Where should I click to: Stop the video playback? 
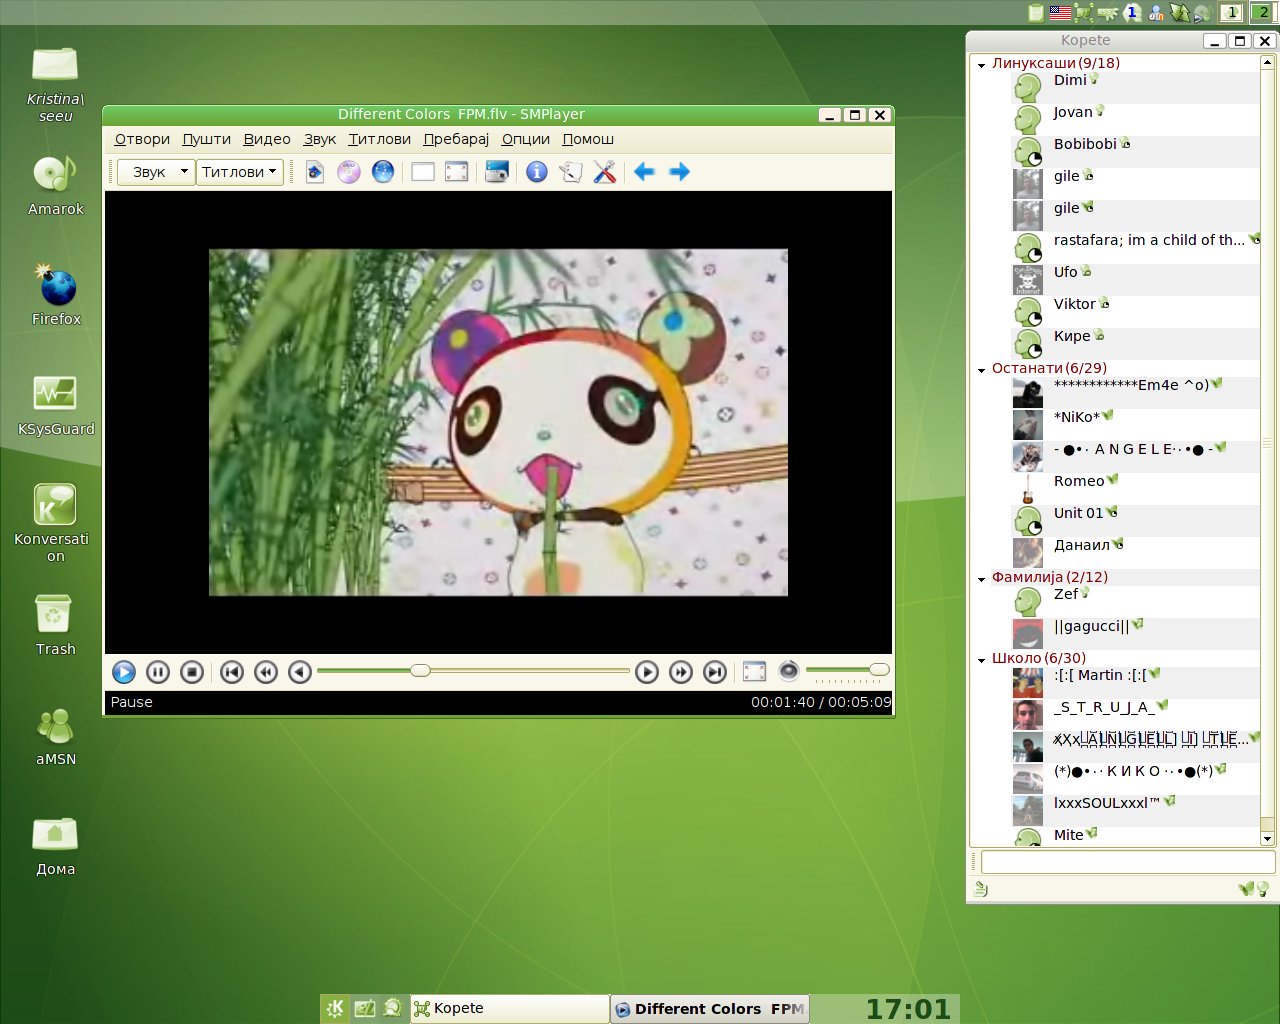[192, 672]
